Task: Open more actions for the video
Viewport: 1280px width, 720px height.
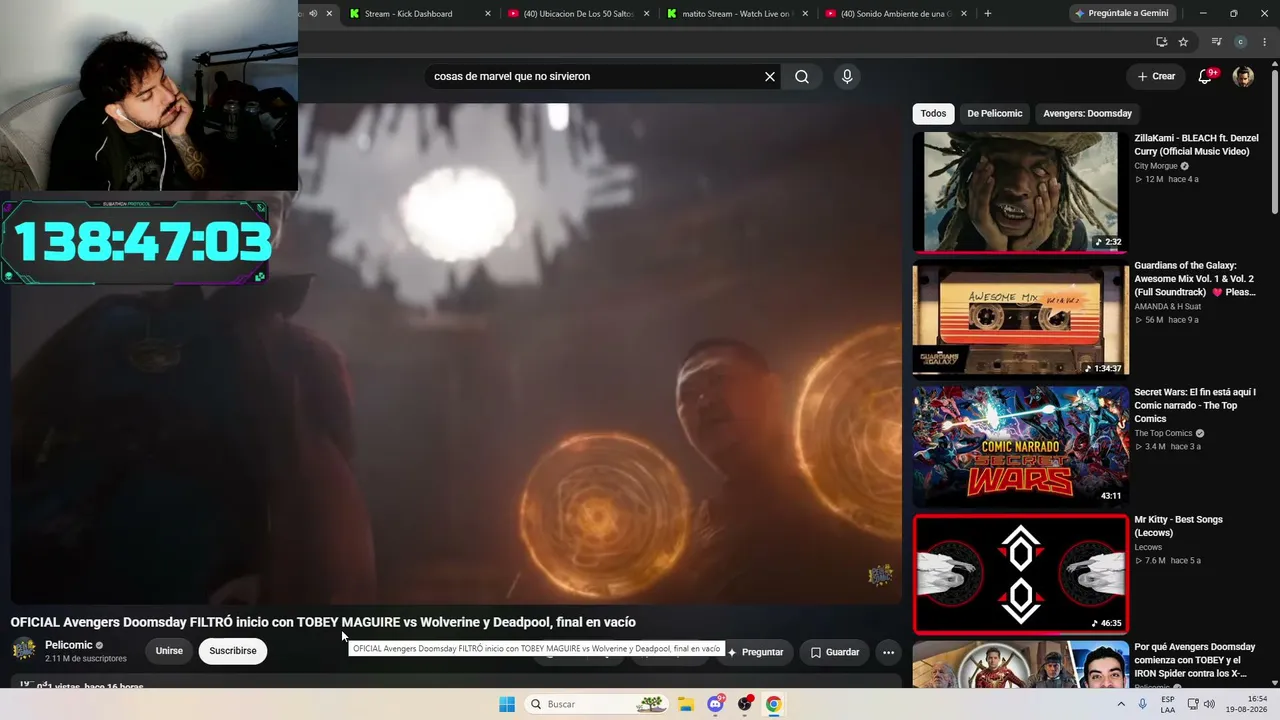Action: tap(888, 652)
